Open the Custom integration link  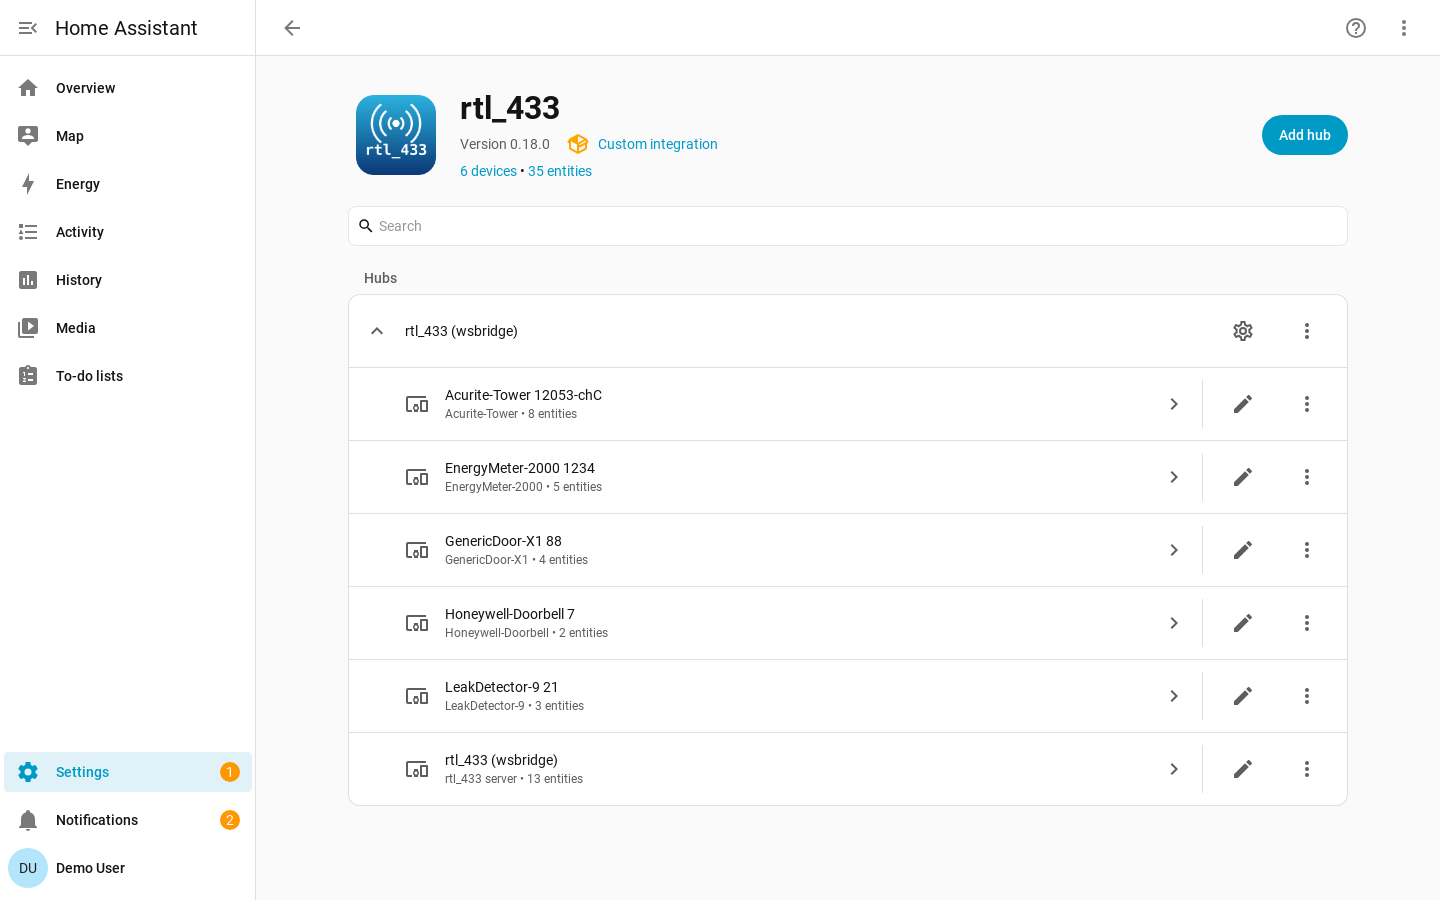pyautogui.click(x=657, y=144)
